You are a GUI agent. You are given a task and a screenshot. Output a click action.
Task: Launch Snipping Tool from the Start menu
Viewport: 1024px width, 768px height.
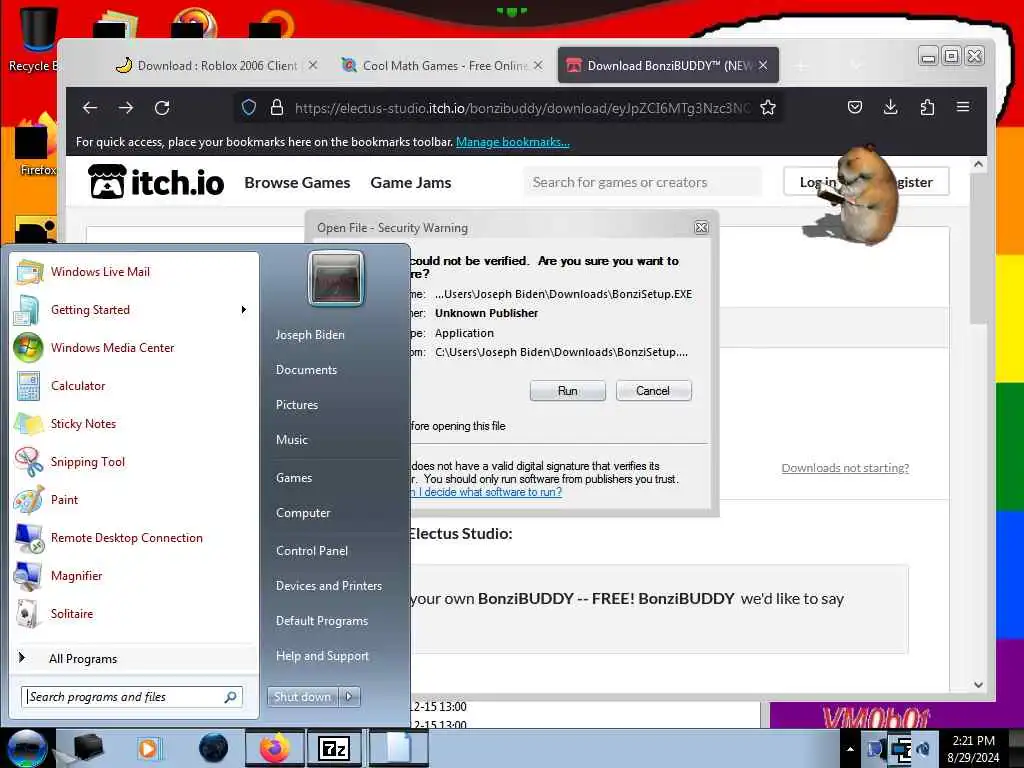tap(88, 462)
